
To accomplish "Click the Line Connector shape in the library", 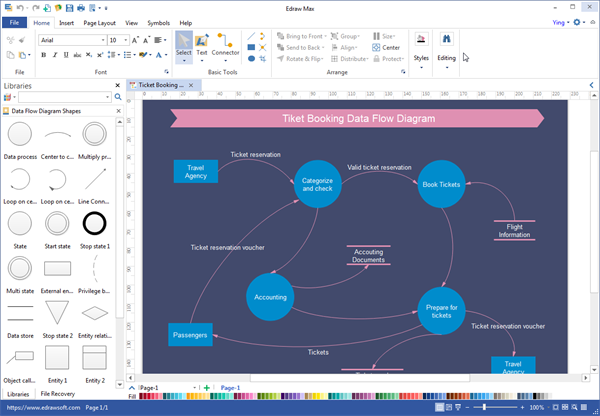I will pyautogui.click(x=94, y=179).
